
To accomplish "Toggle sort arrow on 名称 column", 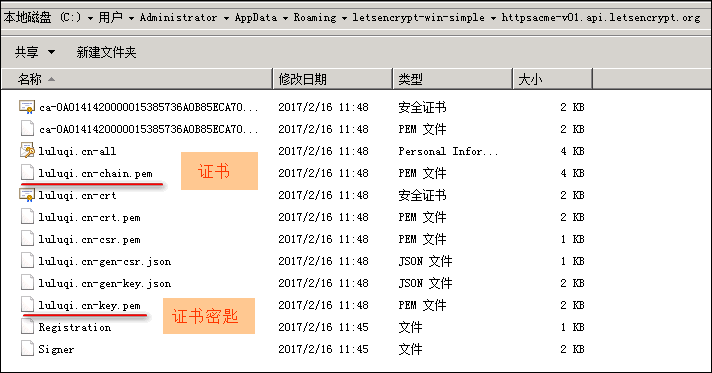I will coord(51,79).
